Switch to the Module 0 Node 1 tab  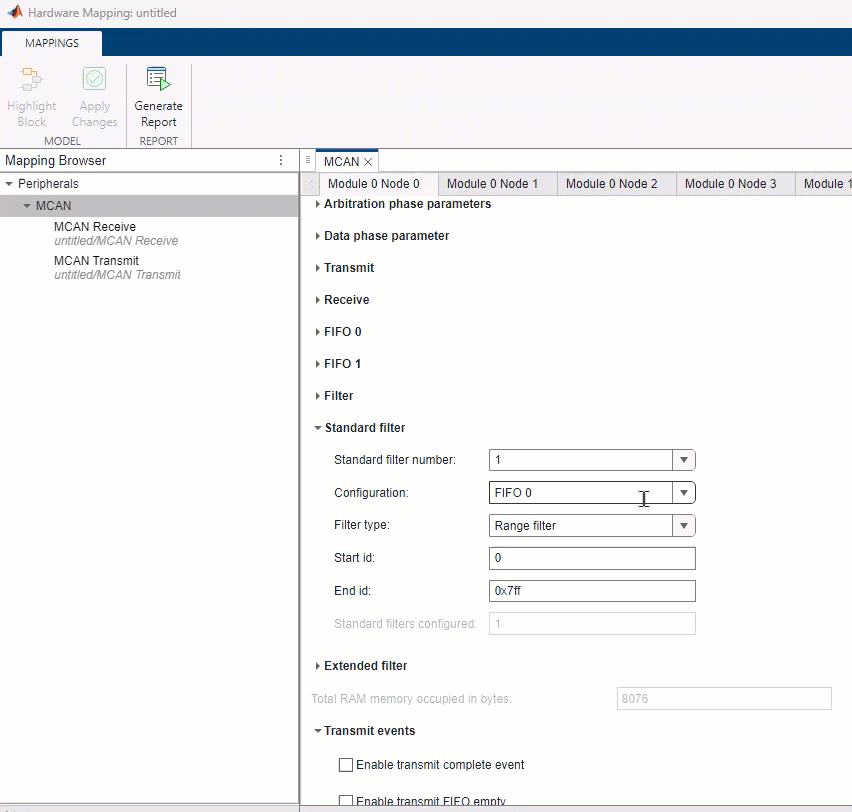point(496,183)
